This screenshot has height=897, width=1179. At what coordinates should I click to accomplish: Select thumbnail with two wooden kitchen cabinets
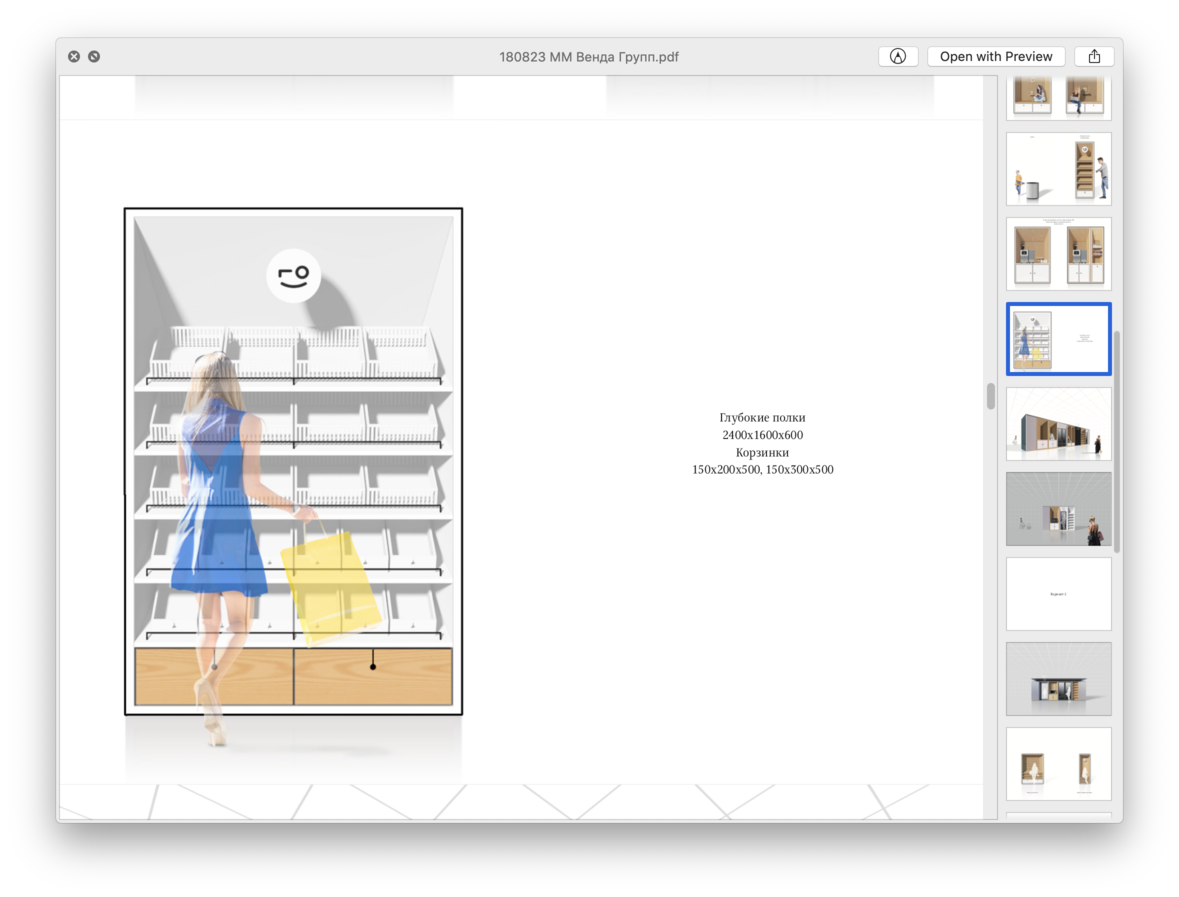point(1058,254)
